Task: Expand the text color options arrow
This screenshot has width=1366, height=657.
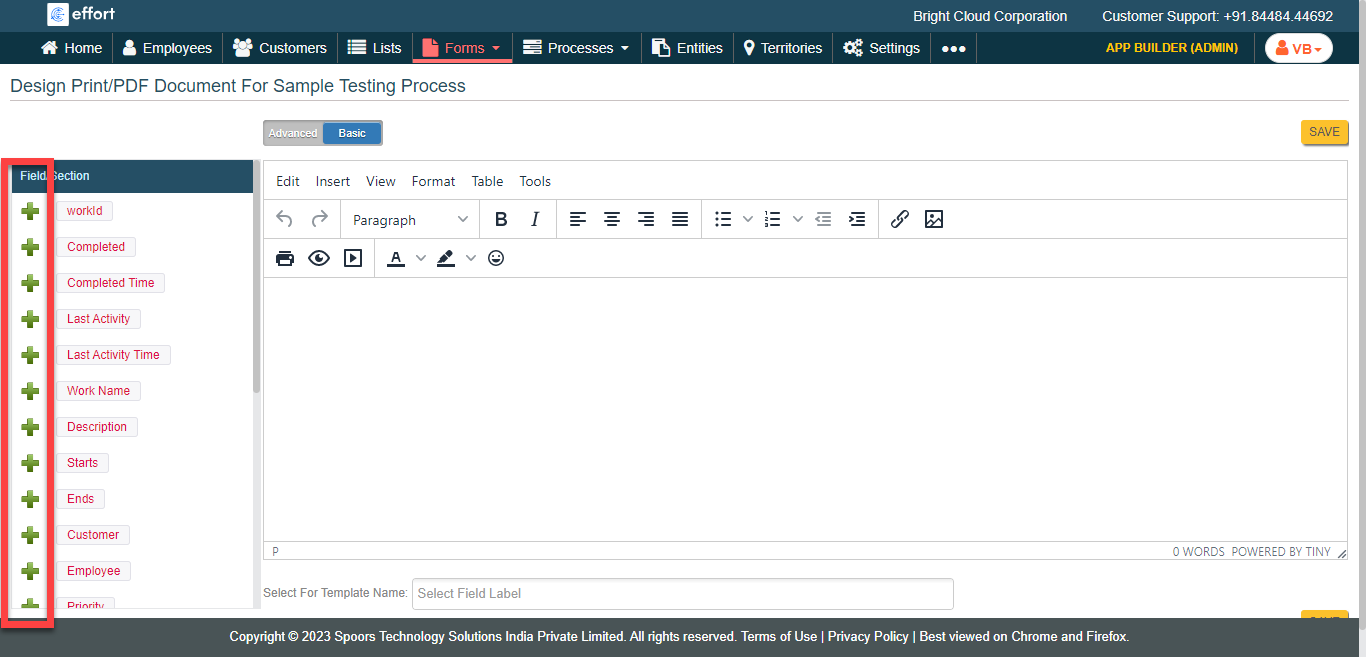Action: coord(421,258)
